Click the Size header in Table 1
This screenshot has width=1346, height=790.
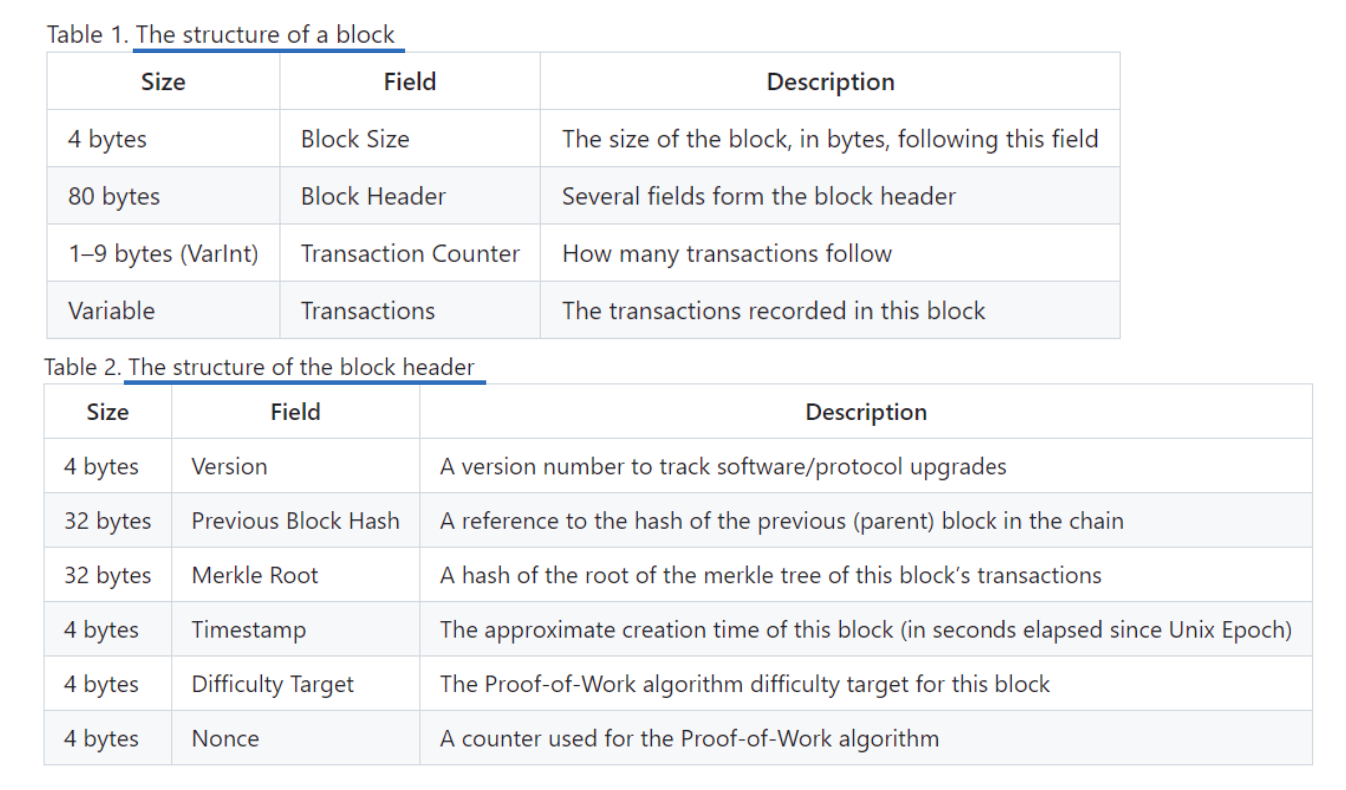coord(163,82)
